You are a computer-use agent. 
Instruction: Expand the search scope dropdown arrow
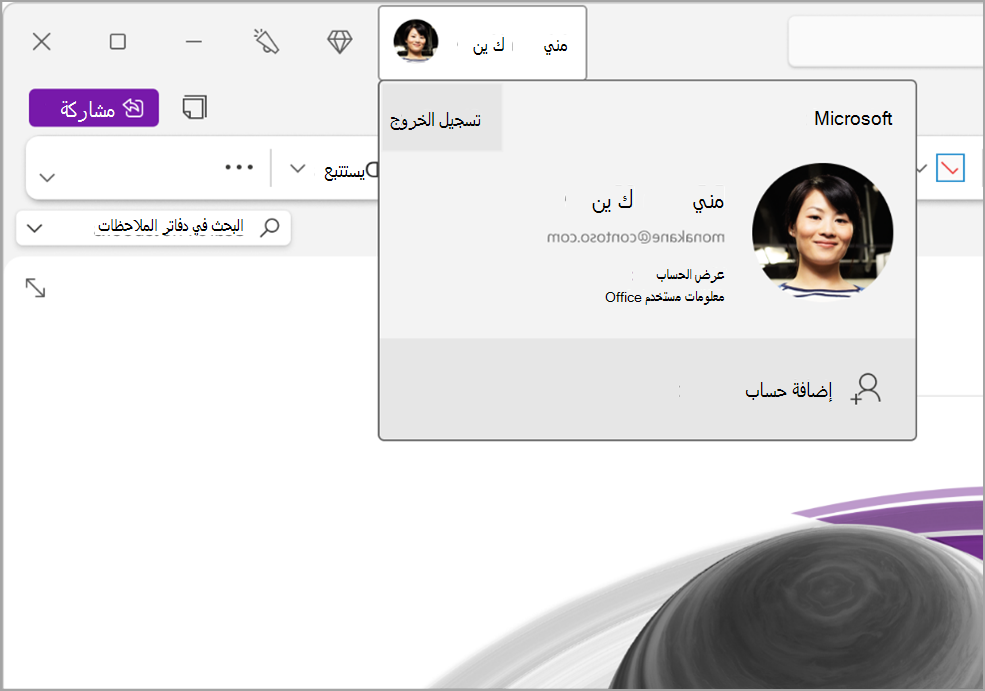tap(35, 228)
